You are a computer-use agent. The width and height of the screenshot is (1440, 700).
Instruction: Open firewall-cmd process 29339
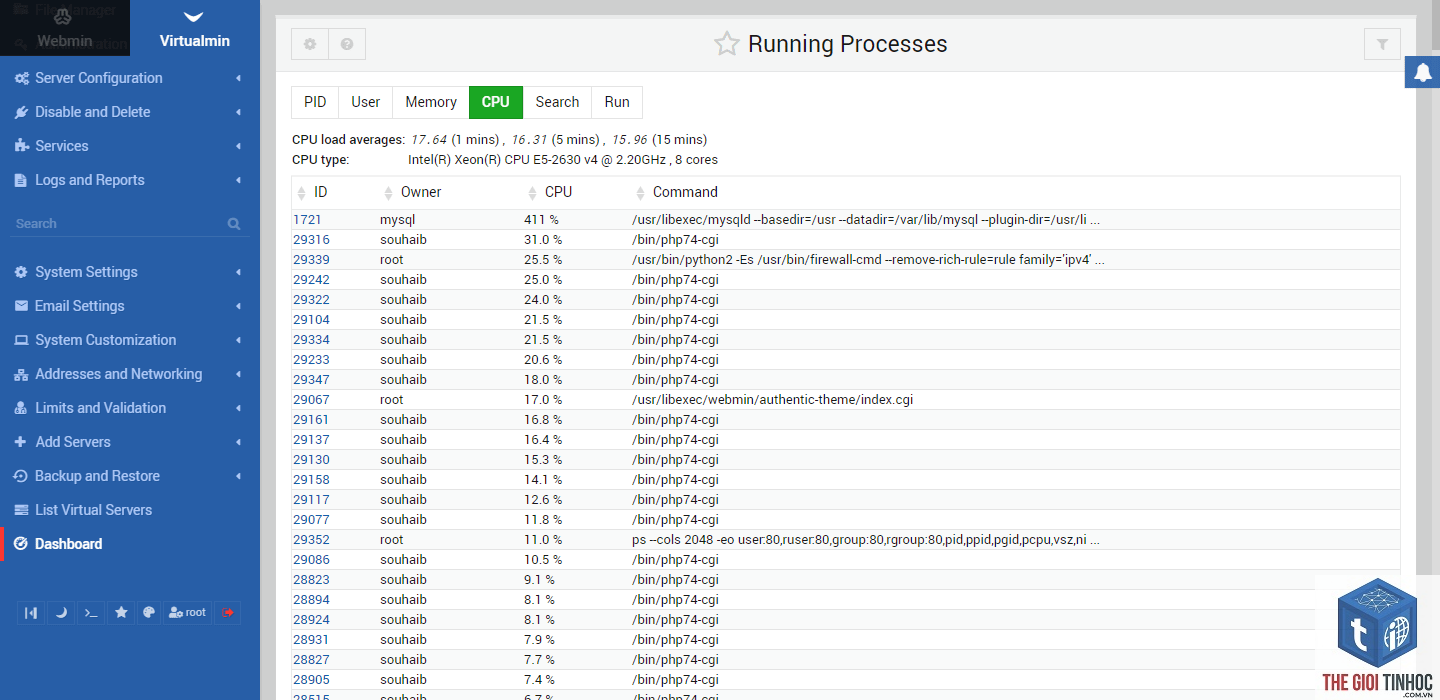[311, 260]
